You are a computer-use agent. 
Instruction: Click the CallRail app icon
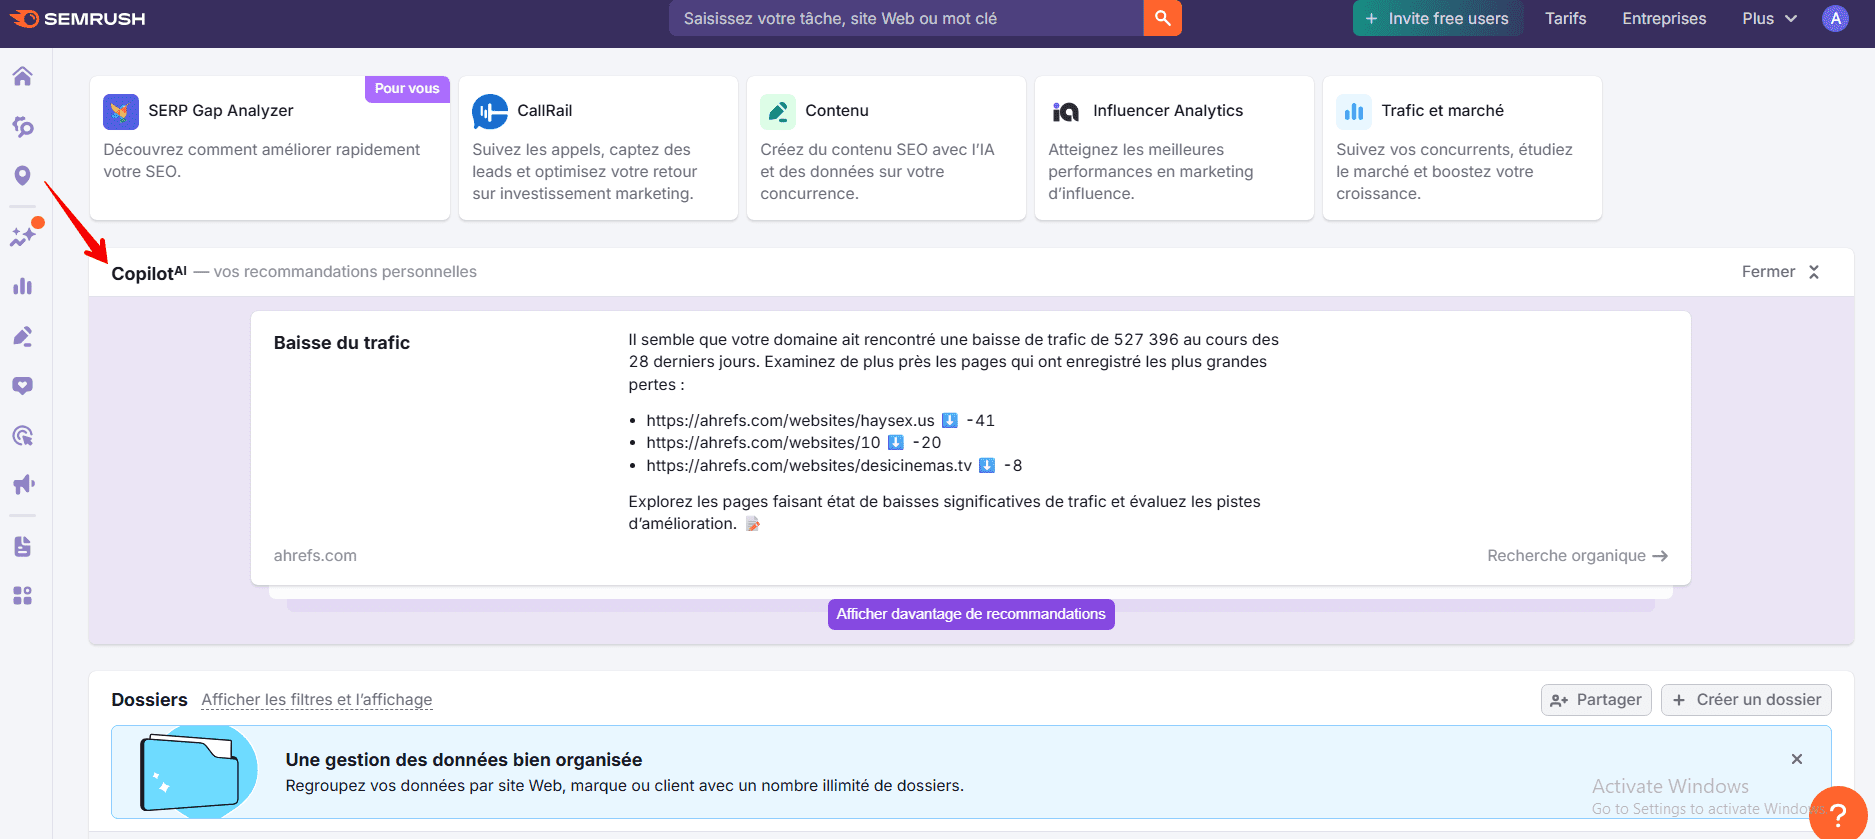point(490,111)
